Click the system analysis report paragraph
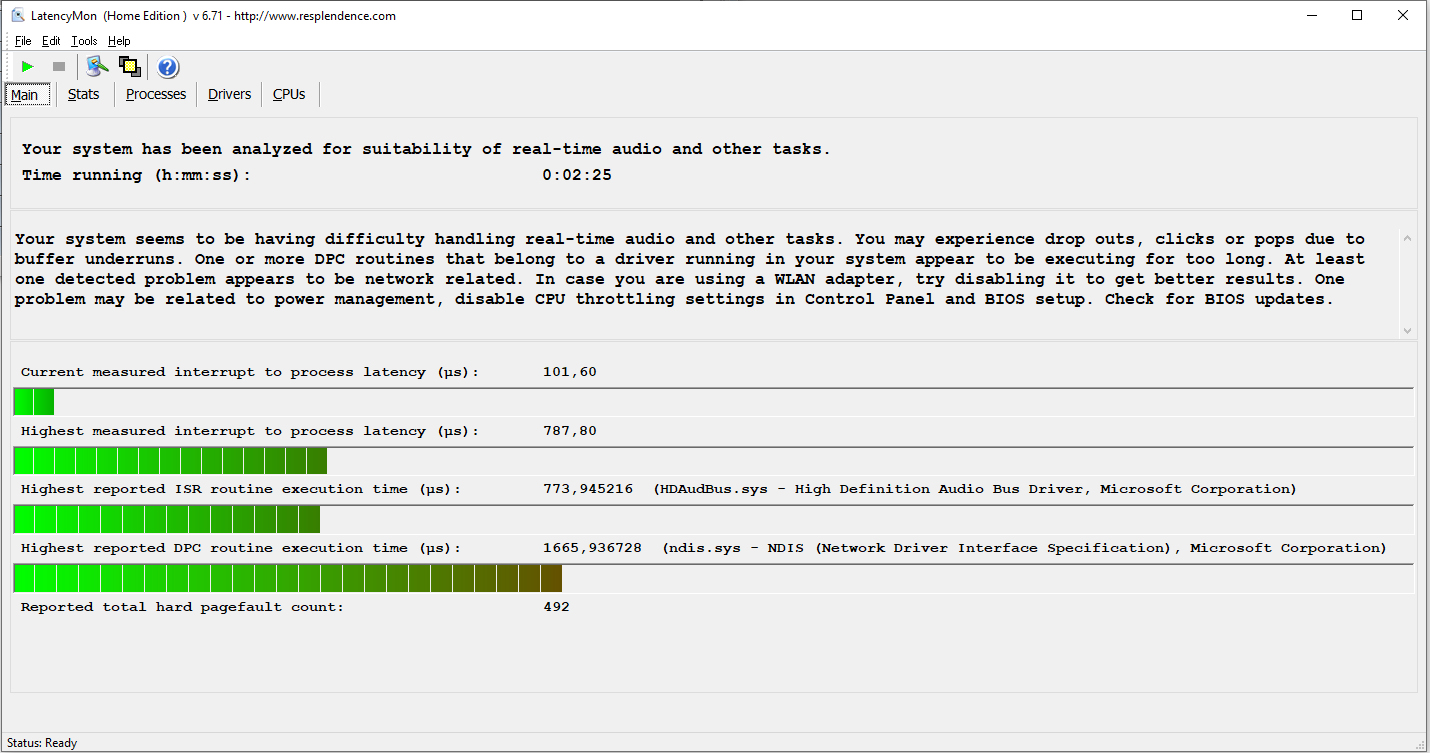The image size is (1430, 753). pos(690,269)
